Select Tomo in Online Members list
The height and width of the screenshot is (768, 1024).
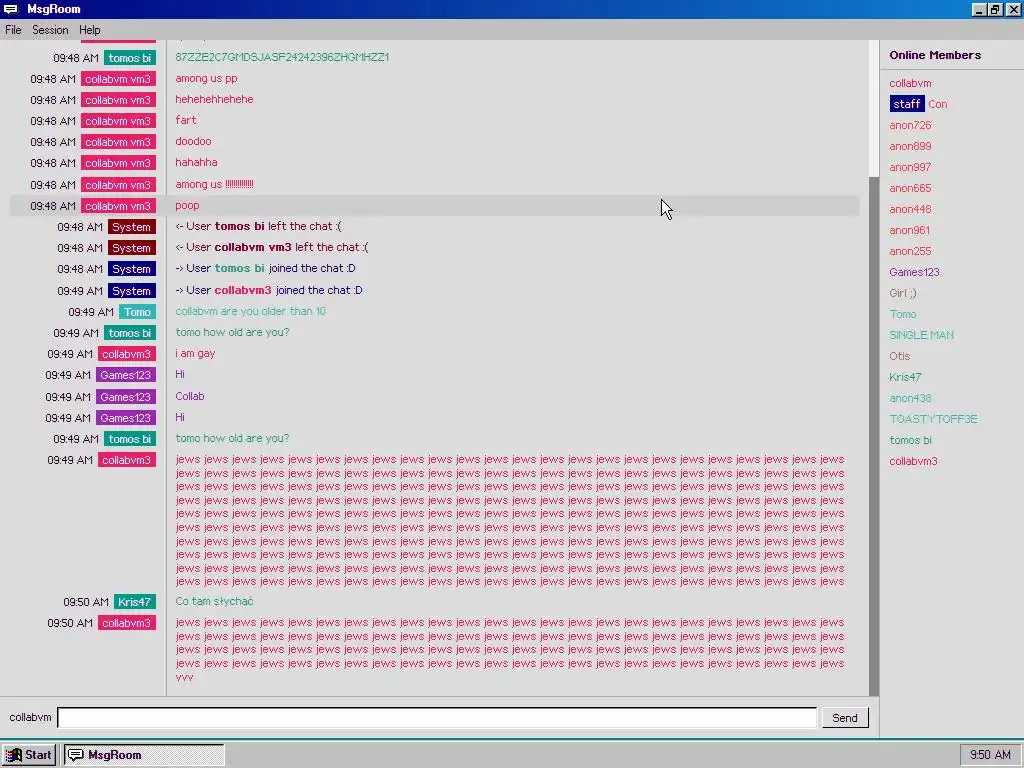coord(903,314)
